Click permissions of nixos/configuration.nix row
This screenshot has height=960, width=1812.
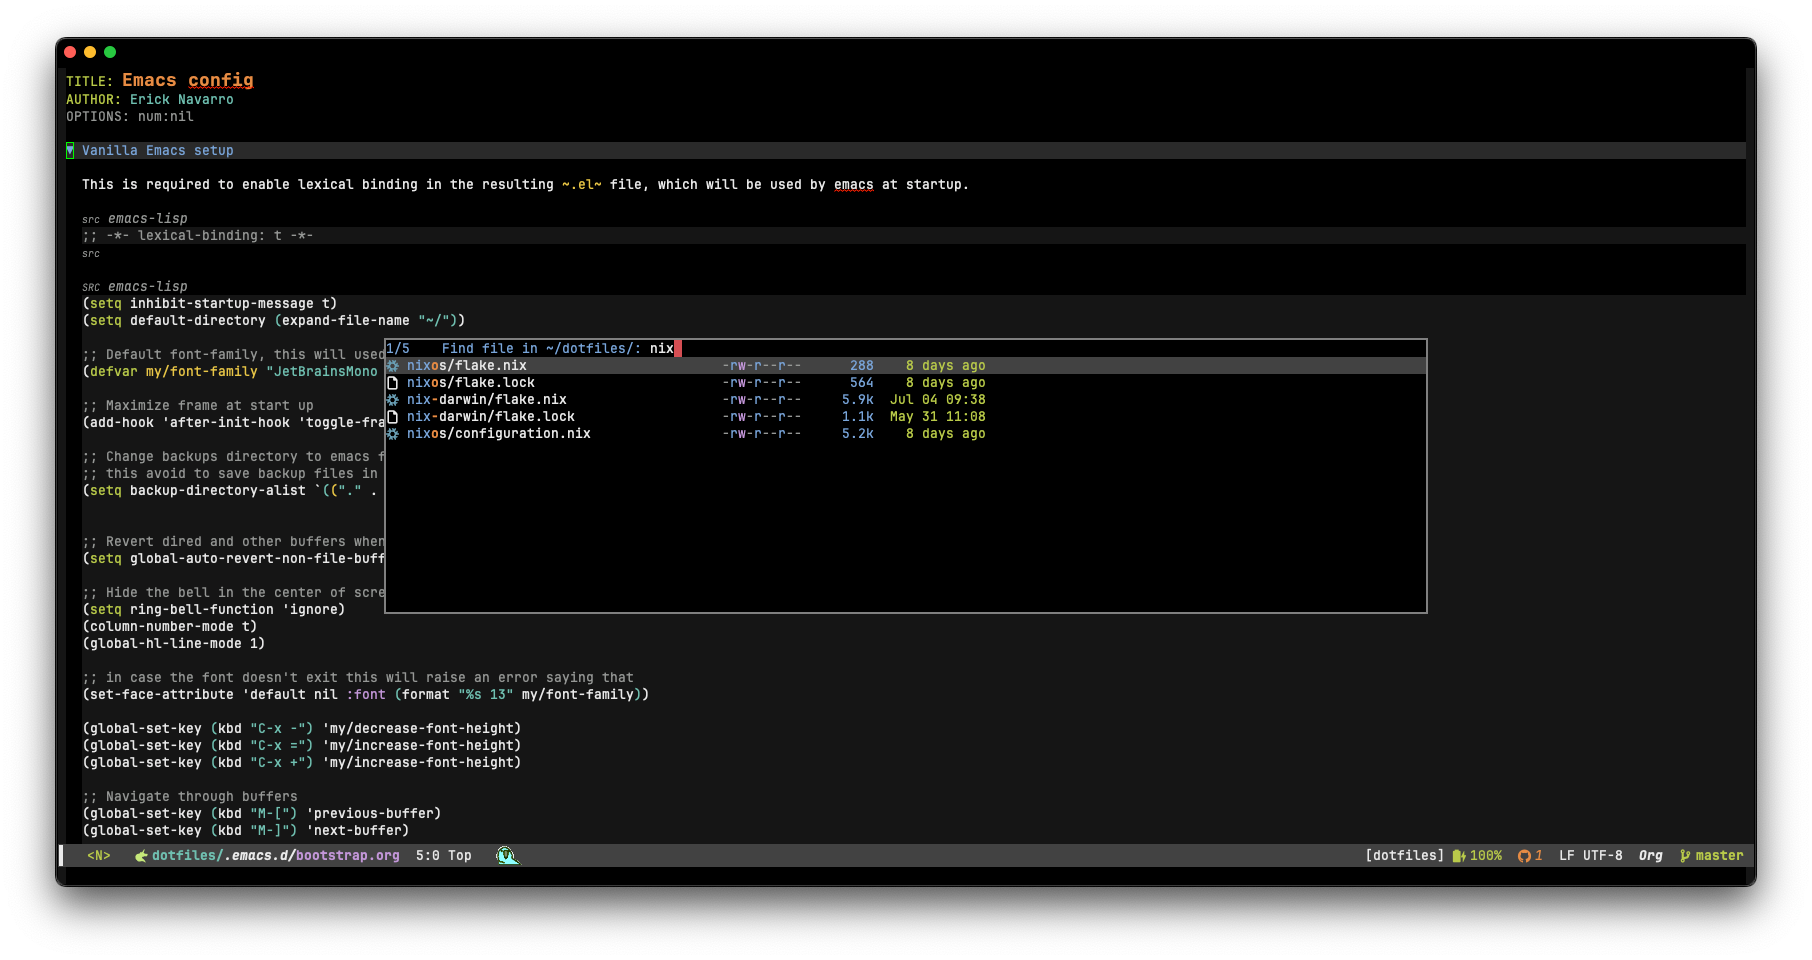762,434
